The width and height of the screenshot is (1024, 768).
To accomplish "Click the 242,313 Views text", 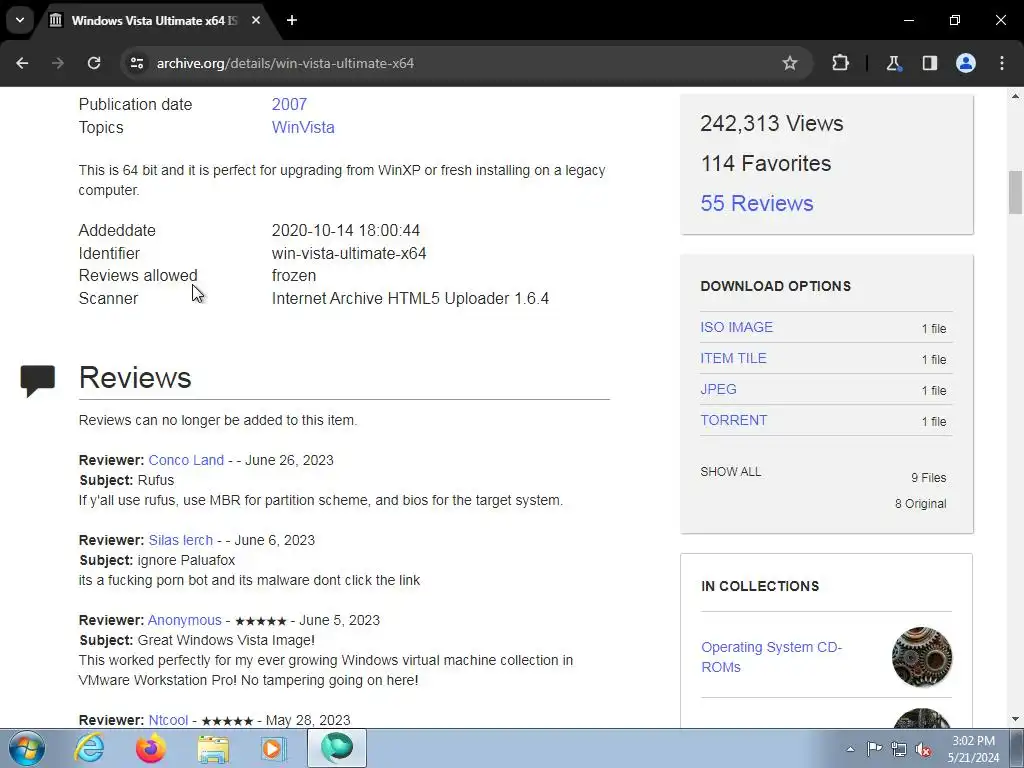I will (771, 123).
